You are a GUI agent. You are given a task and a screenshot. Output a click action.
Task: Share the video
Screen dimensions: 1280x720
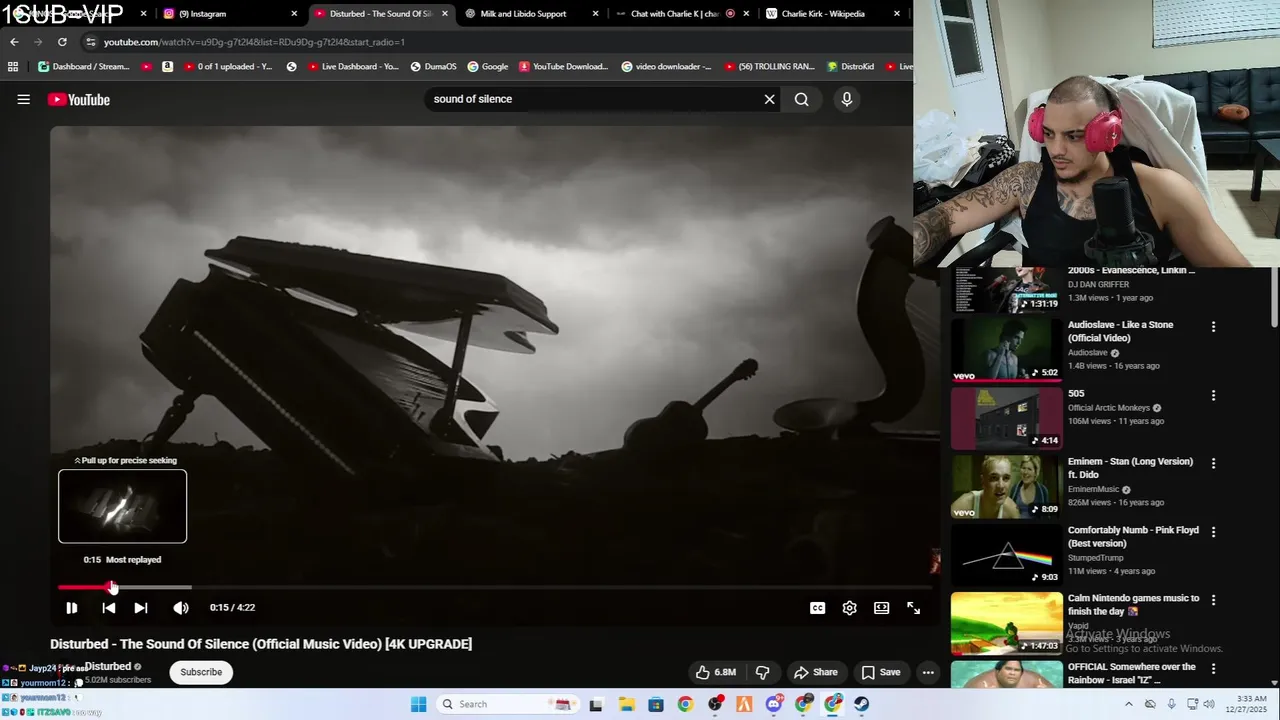pos(815,672)
